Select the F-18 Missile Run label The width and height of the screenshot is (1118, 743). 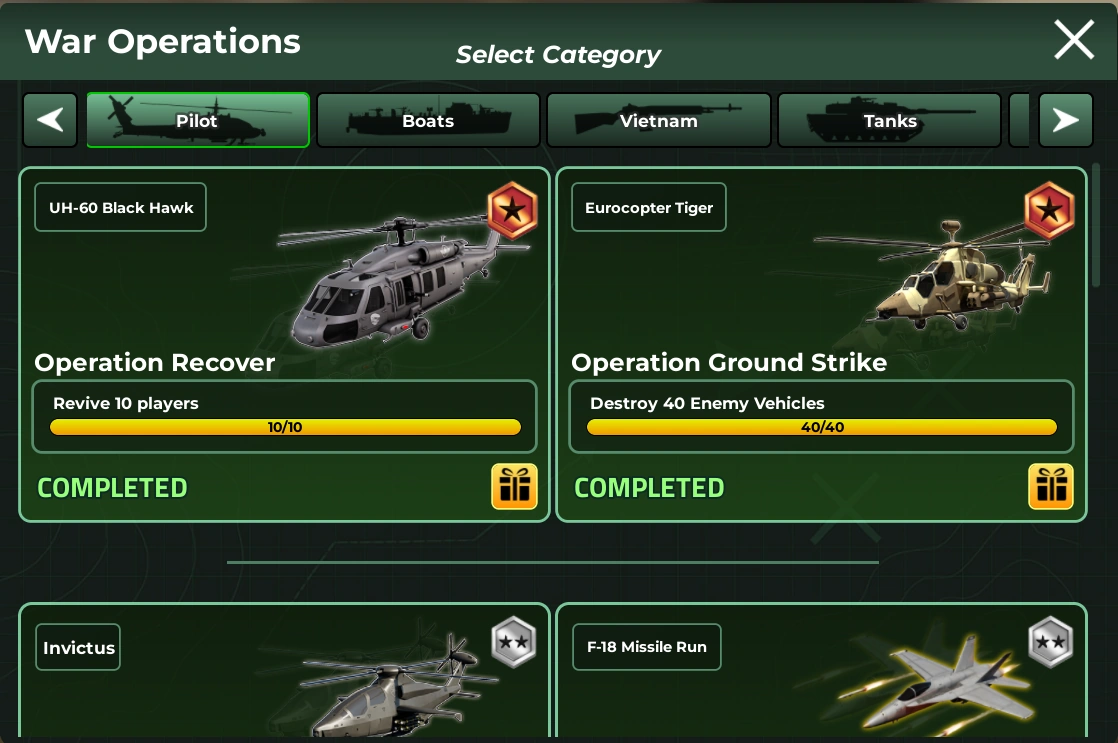(647, 647)
